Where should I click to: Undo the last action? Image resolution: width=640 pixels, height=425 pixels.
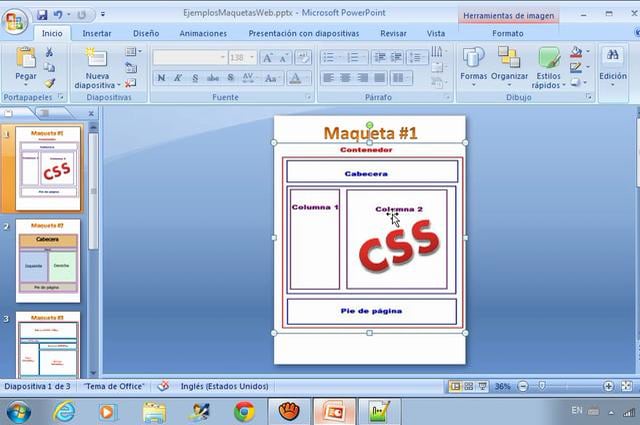(58, 15)
